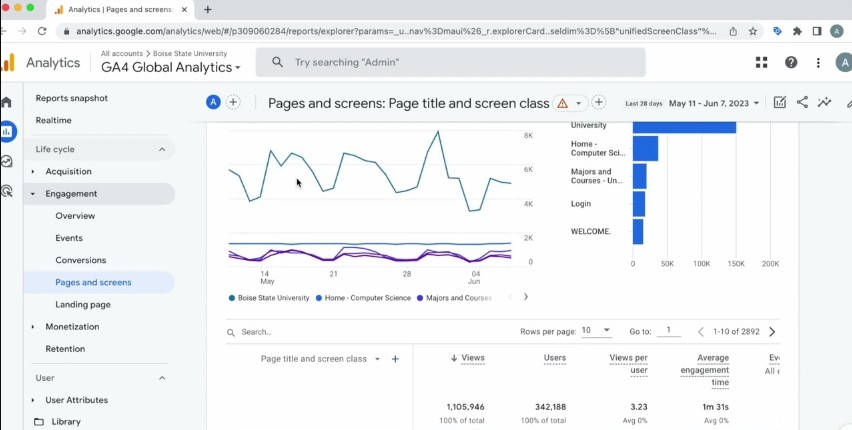This screenshot has height=430, width=852.
Task: Click the Customize report pencil icon
Action: tap(779, 102)
